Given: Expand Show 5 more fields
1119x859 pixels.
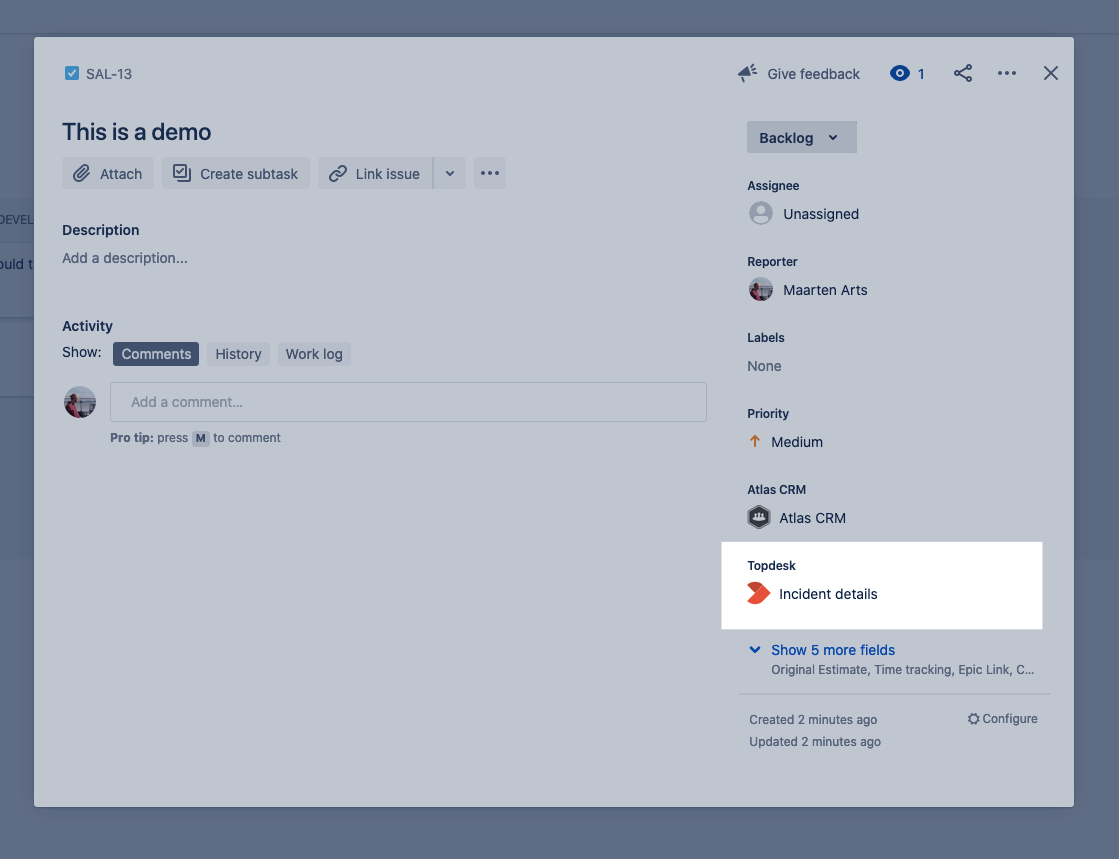Looking at the screenshot, I should [832, 650].
